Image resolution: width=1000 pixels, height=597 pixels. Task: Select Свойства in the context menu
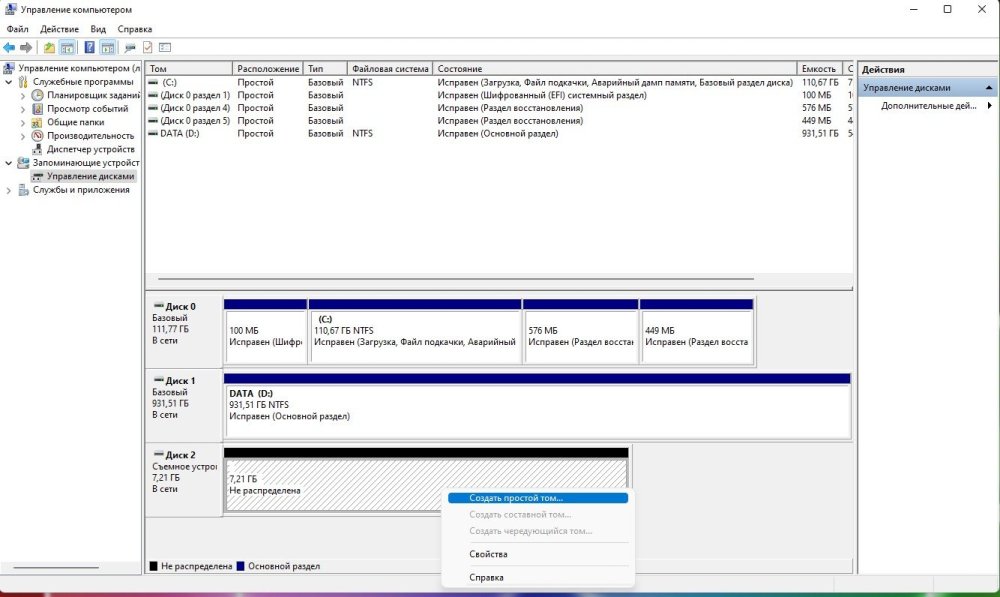coord(488,554)
